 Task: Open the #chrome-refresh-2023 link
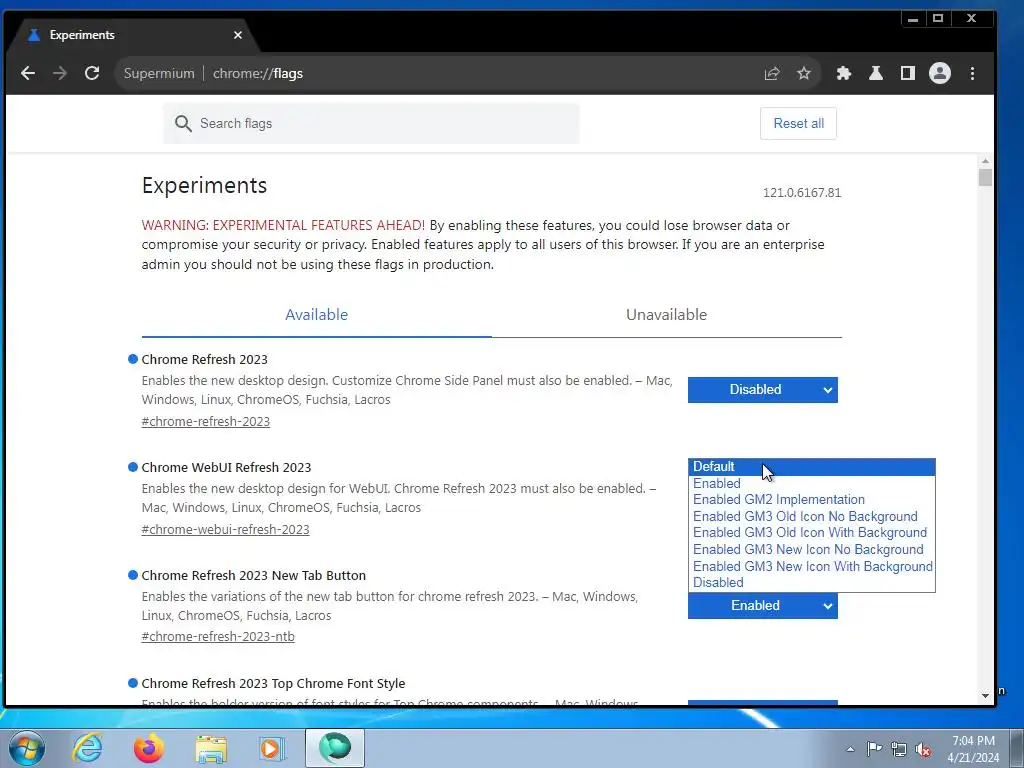(x=206, y=422)
